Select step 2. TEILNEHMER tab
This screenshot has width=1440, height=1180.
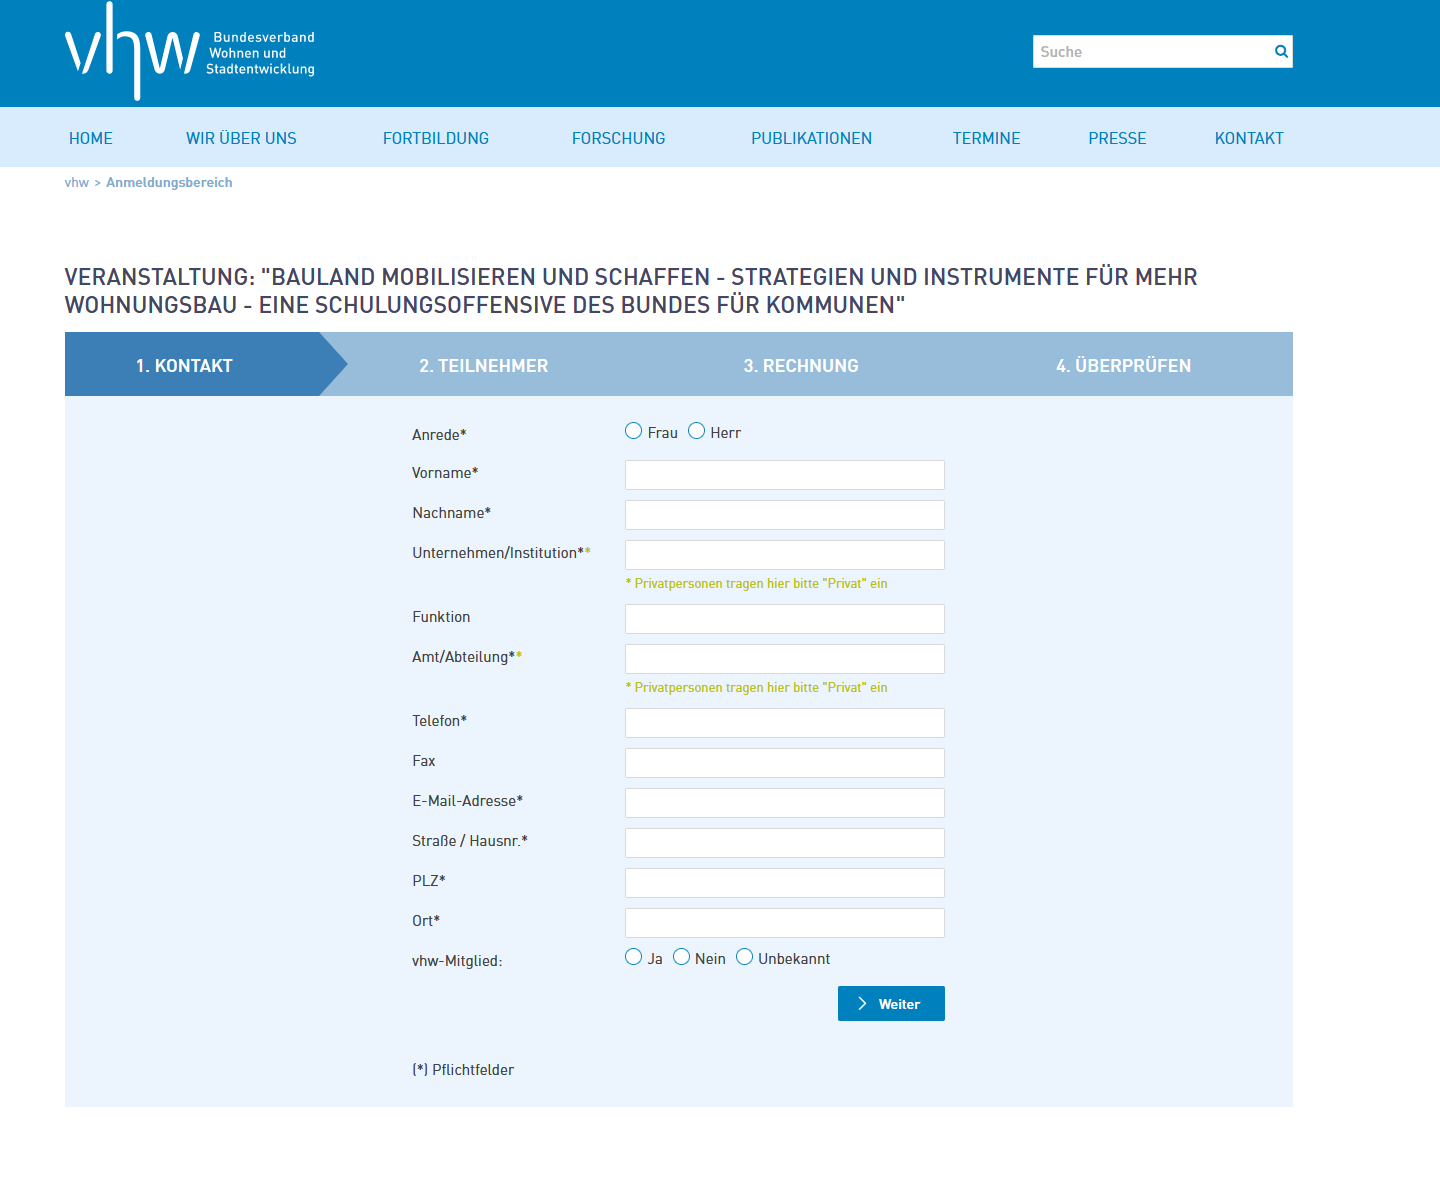pos(484,365)
